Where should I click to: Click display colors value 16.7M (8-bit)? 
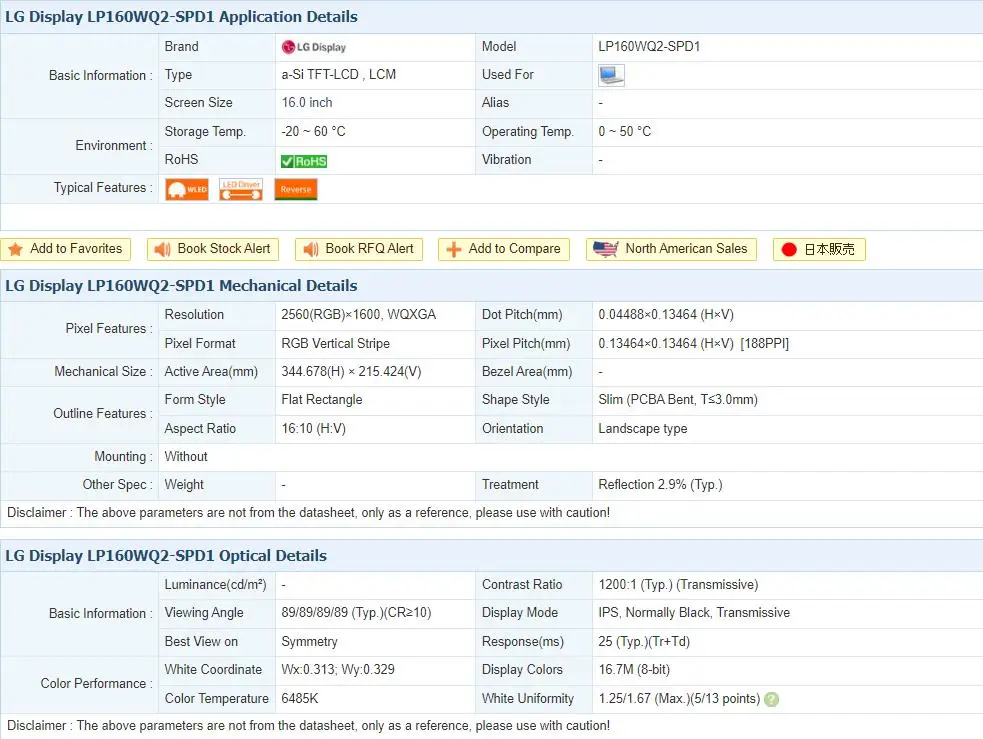click(634, 670)
